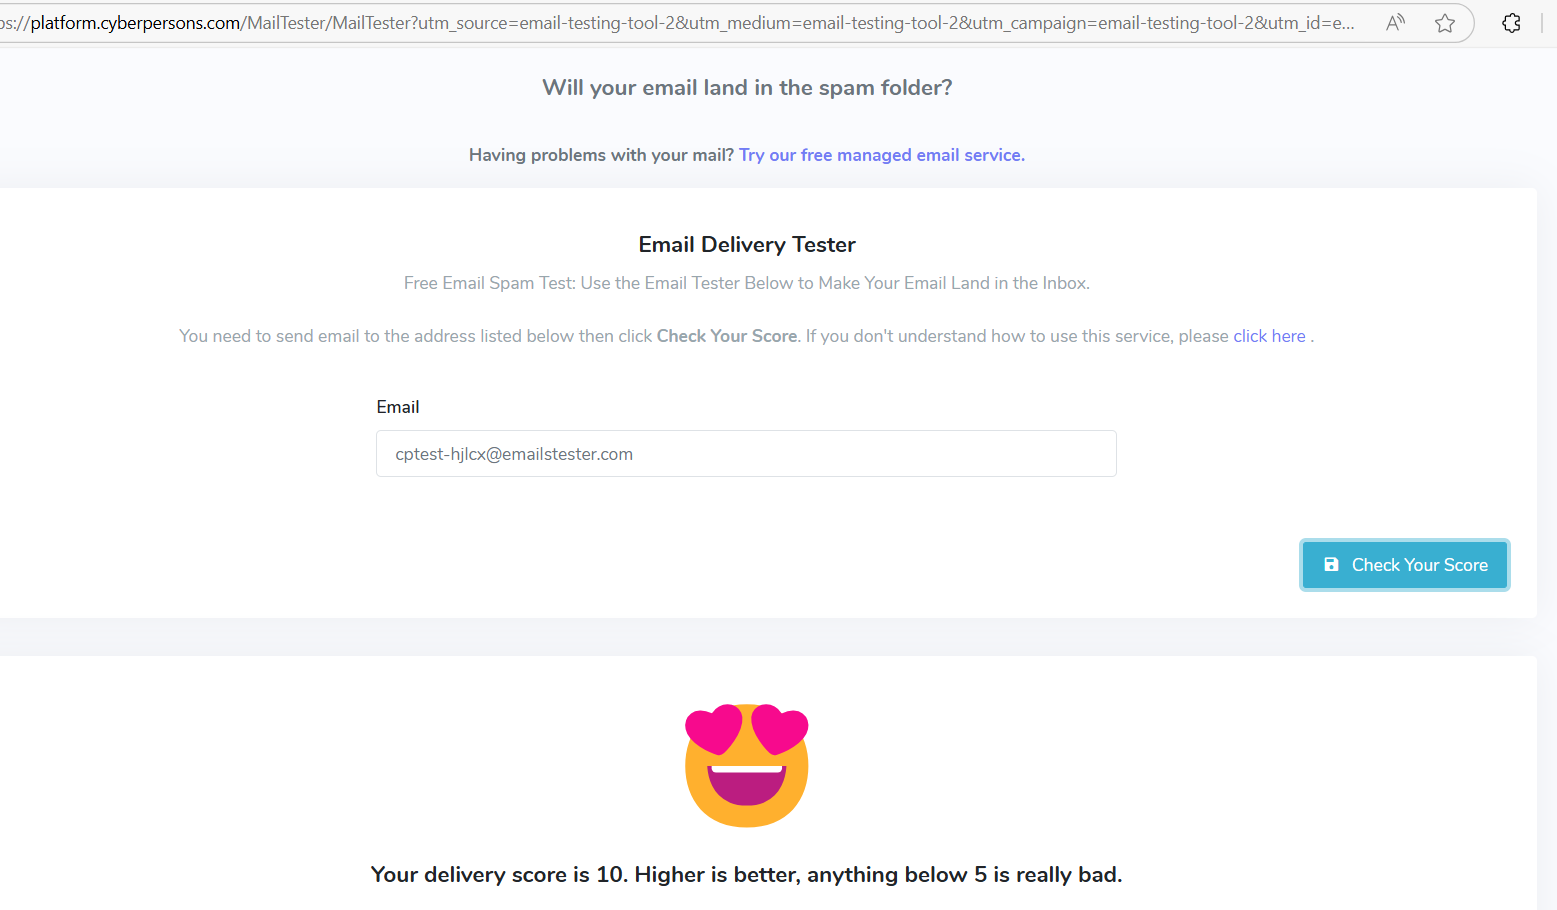This screenshot has width=1557, height=910.
Task: Click bold 'Check Your Score' in instructions
Action: coord(727,336)
